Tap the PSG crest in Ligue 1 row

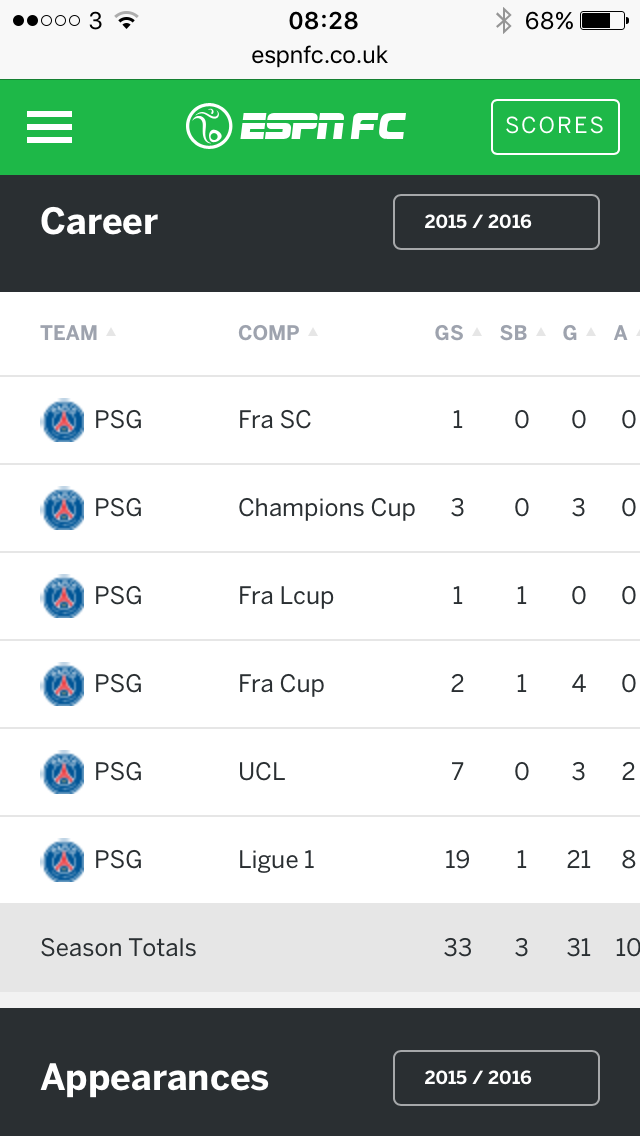click(63, 861)
